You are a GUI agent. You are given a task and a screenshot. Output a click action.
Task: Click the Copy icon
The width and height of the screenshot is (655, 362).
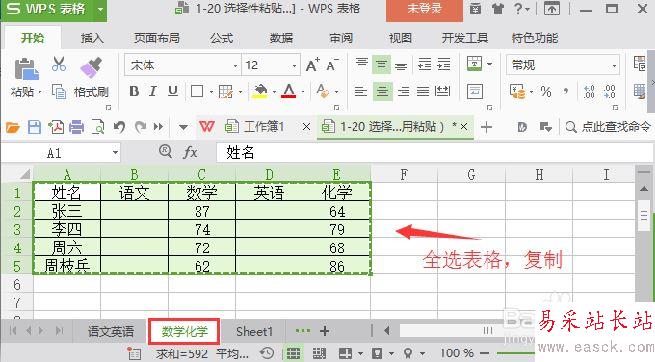(x=59, y=91)
